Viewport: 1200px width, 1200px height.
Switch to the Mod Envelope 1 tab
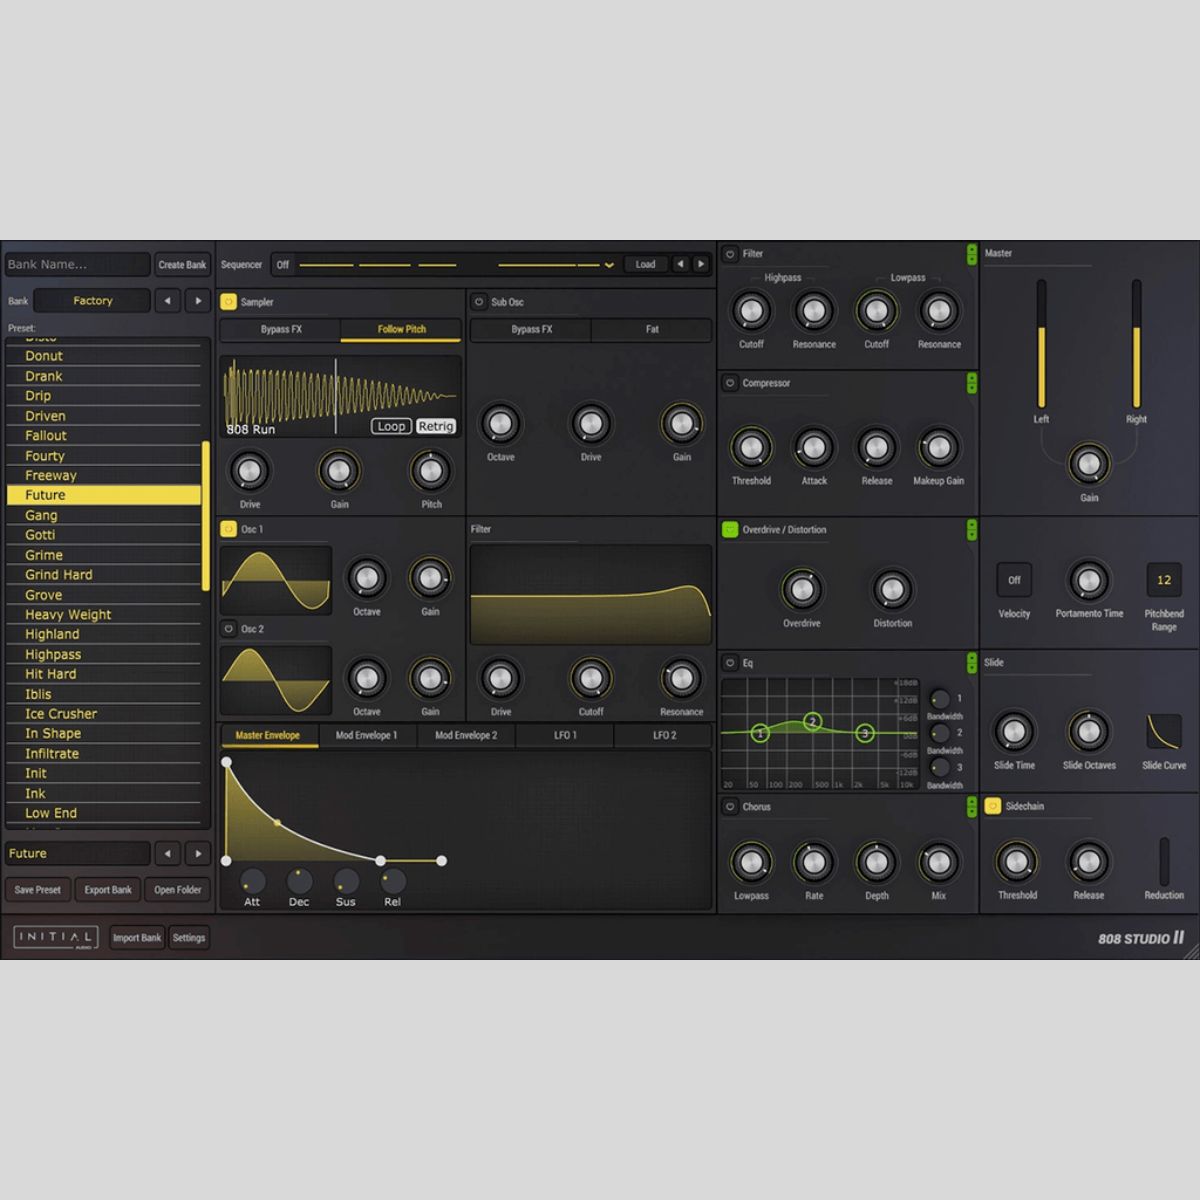(x=366, y=736)
